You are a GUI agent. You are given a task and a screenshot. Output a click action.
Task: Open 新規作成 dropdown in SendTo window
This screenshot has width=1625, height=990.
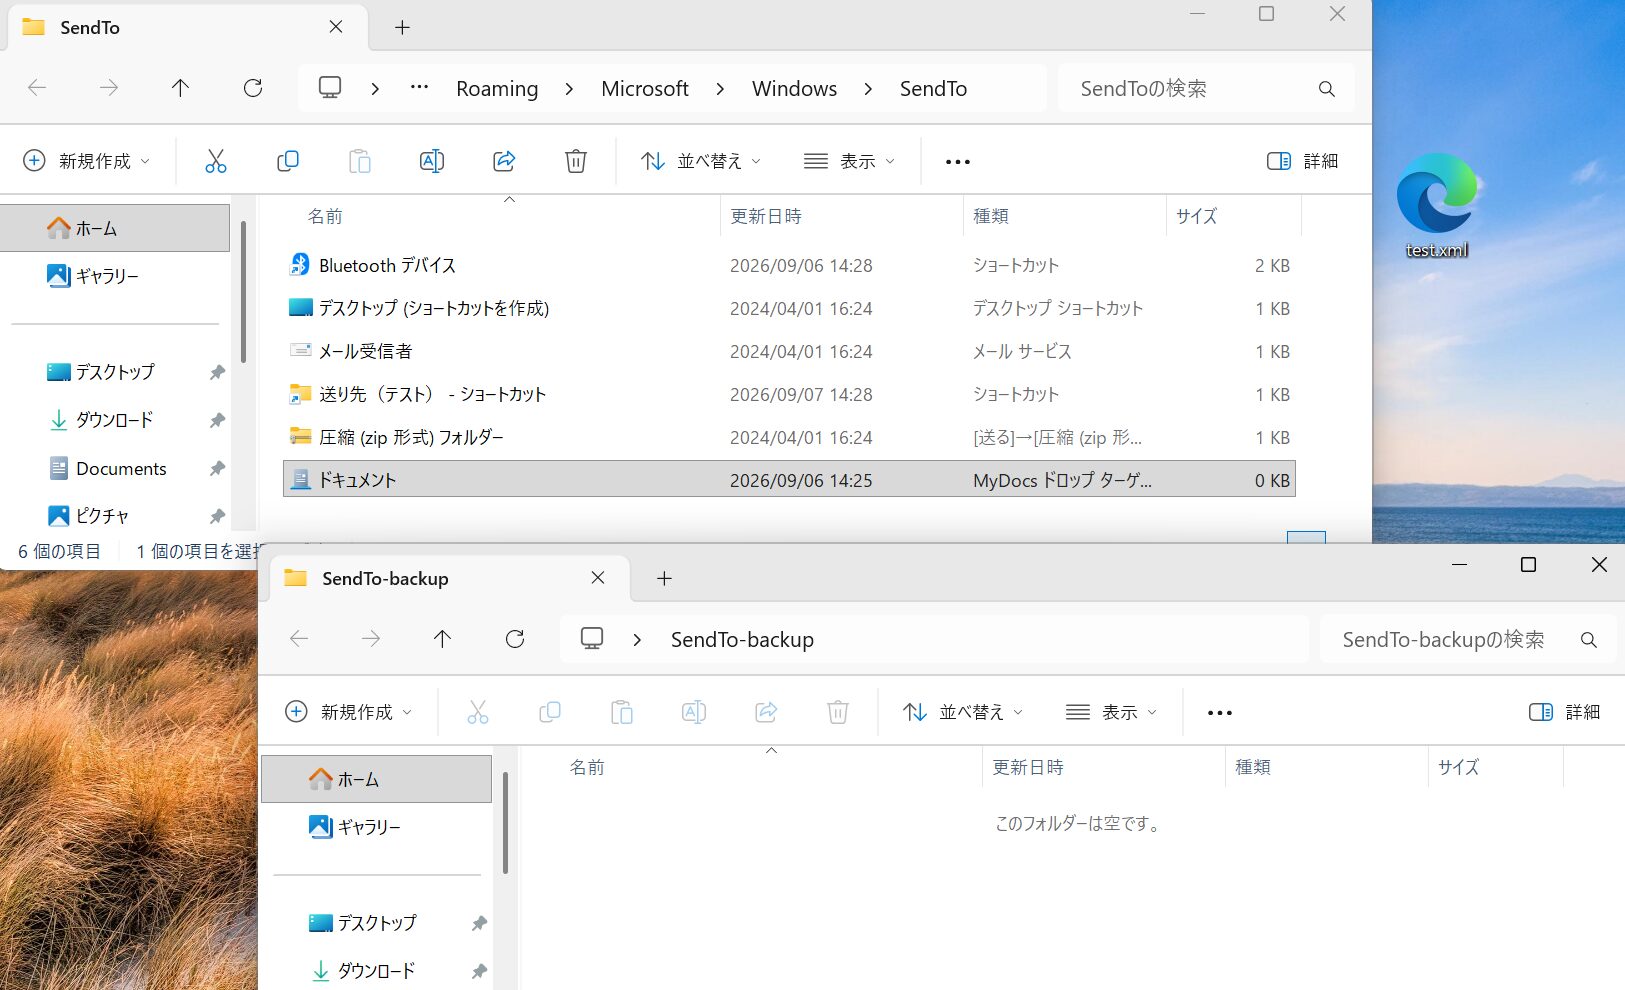[x=86, y=161]
